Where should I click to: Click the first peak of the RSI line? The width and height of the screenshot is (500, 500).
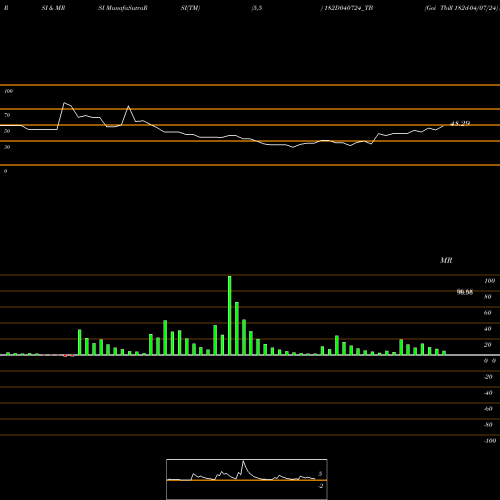[64, 103]
